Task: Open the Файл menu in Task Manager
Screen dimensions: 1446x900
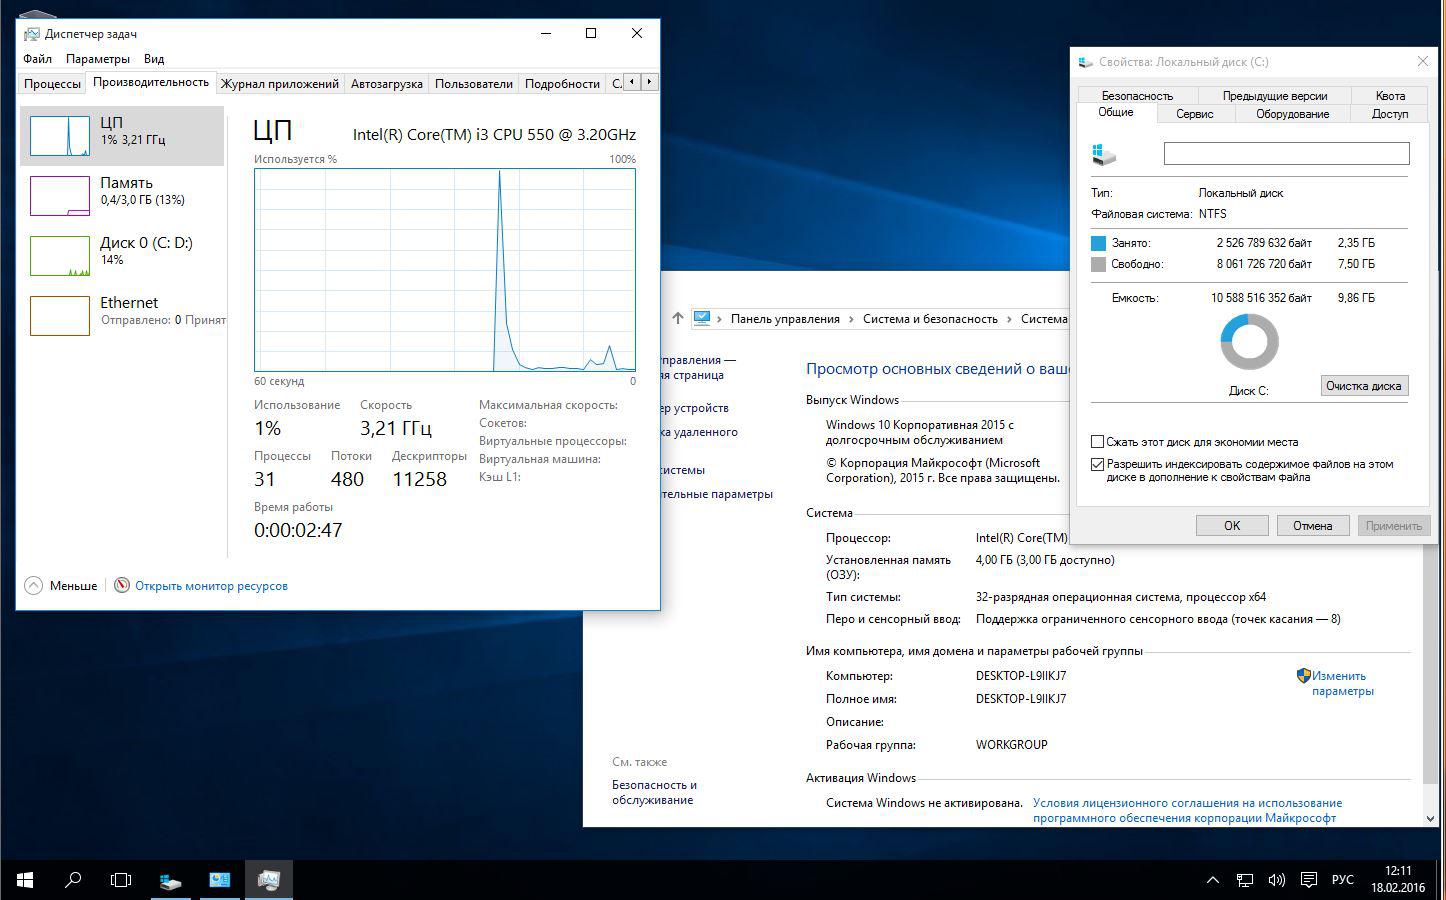Action: (37, 59)
